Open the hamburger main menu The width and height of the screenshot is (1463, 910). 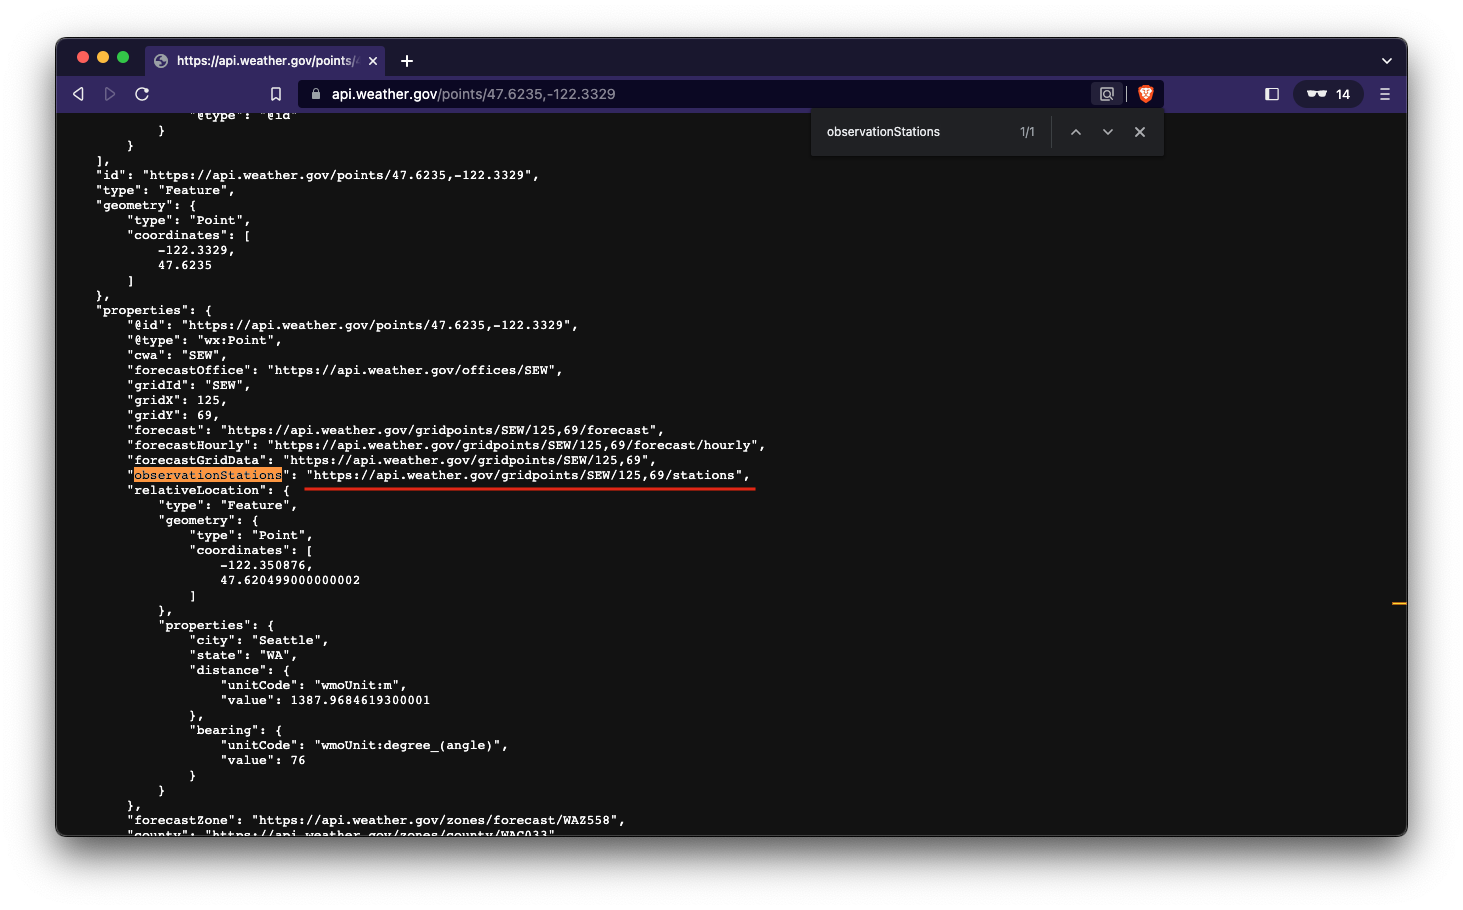(1385, 94)
